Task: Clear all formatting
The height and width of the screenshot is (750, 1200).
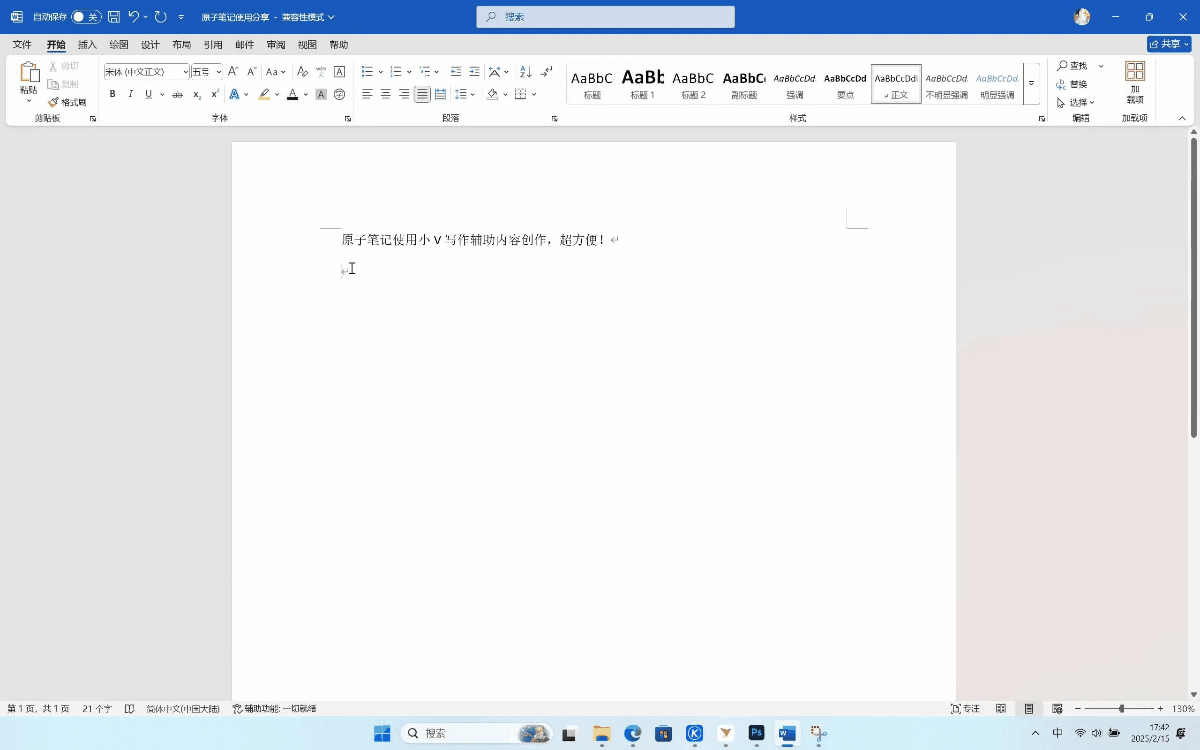Action: coord(303,72)
